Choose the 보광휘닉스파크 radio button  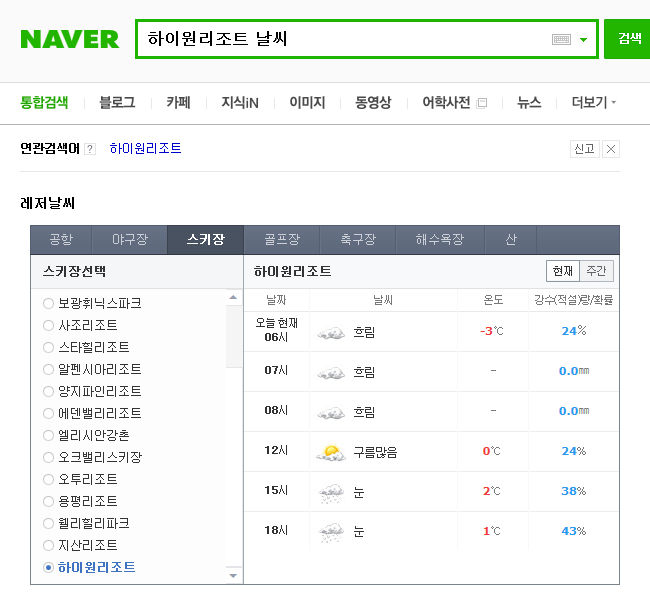pyautogui.click(x=49, y=304)
